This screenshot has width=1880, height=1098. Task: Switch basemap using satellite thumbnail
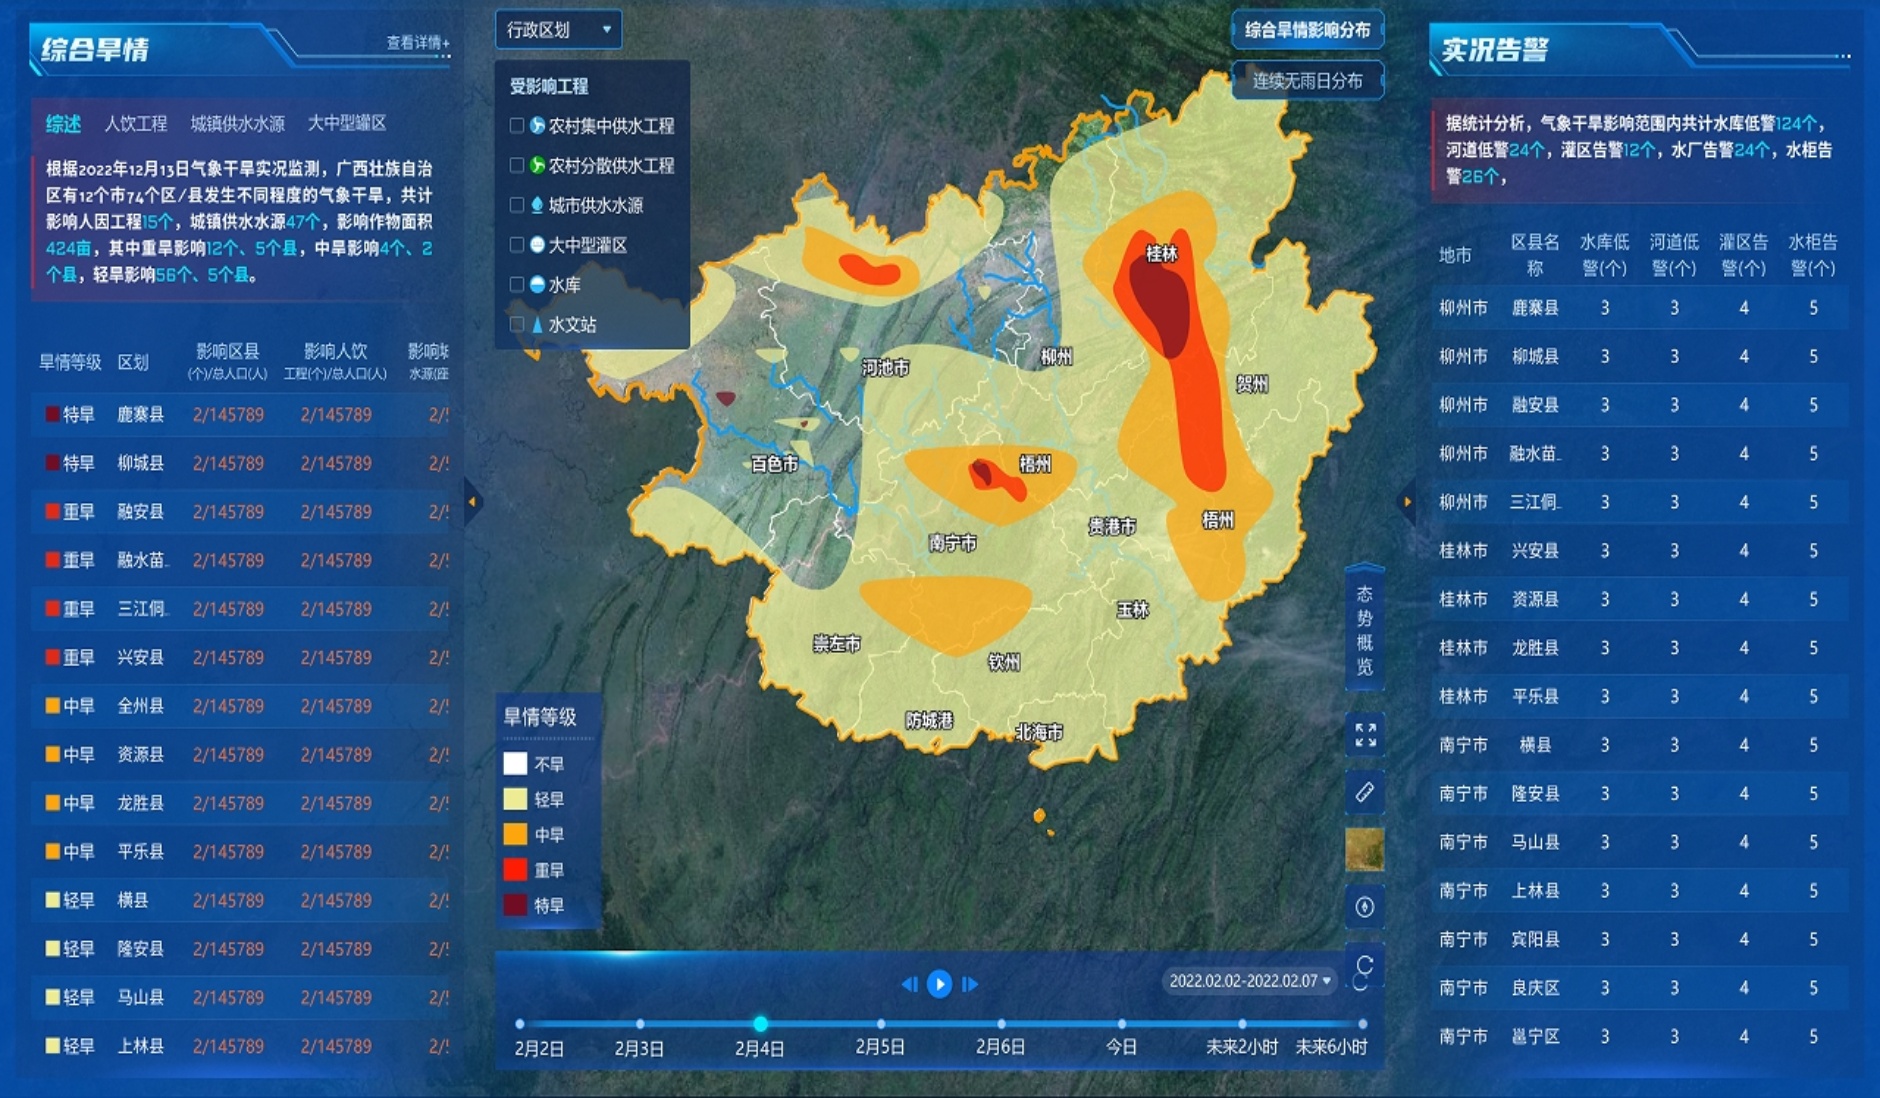(x=1365, y=850)
